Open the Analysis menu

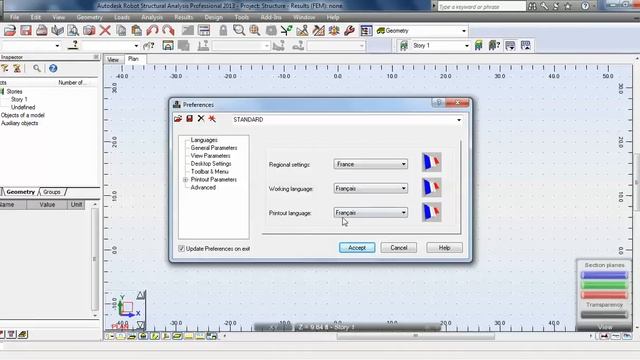[152, 17]
